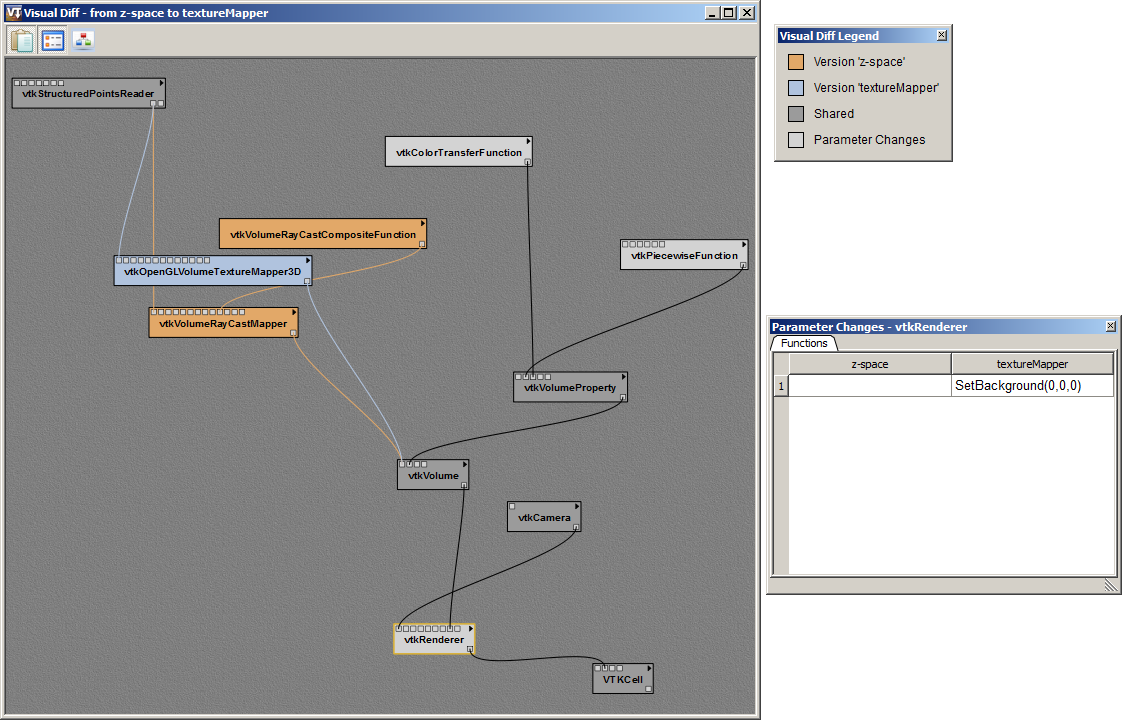Open vtkColorTransferFunction module triangle menu

[528, 142]
